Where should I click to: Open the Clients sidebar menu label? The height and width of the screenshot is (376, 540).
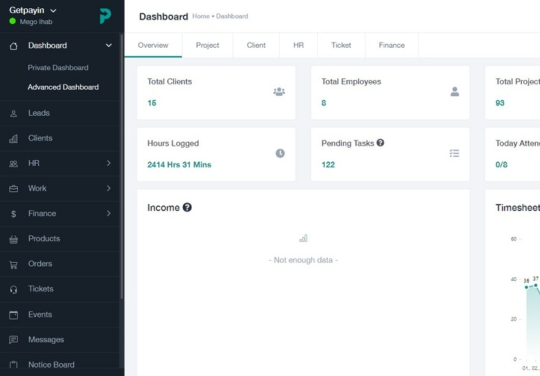(40, 138)
